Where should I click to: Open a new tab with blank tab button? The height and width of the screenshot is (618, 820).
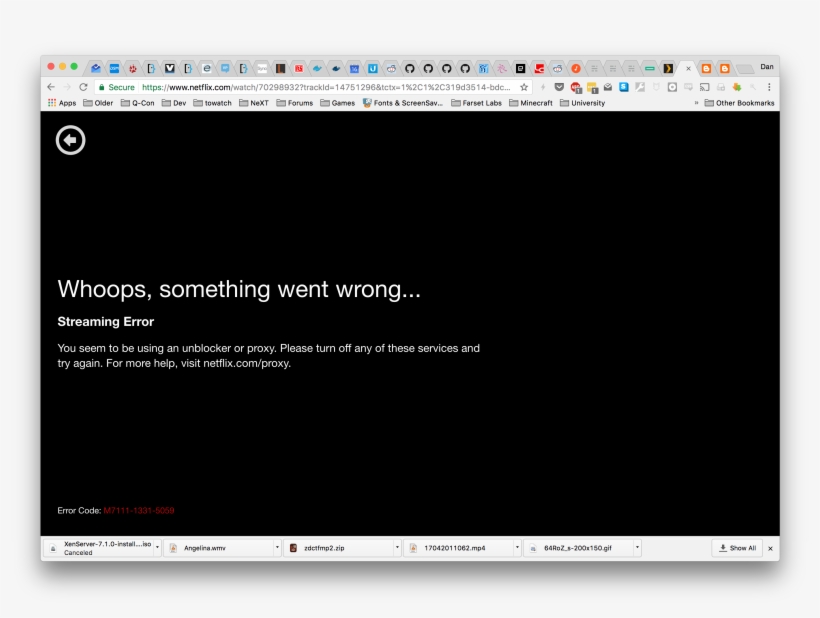pyautogui.click(x=745, y=69)
